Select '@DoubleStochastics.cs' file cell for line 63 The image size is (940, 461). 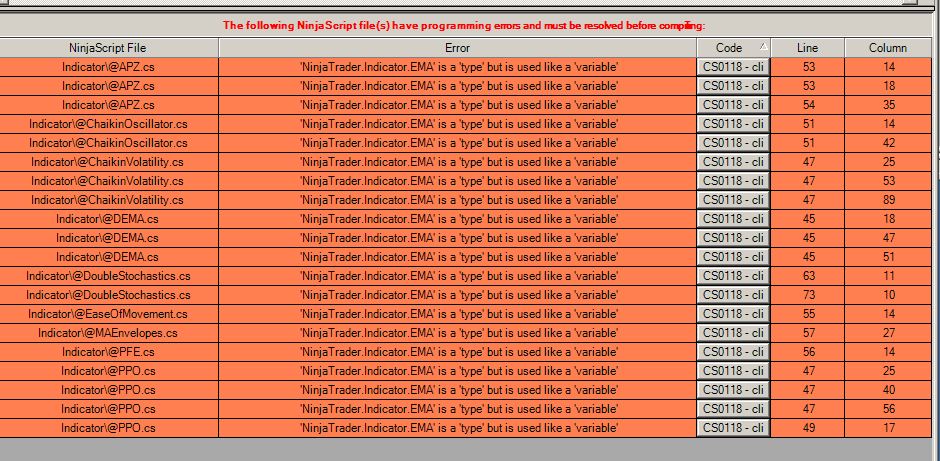pyautogui.click(x=109, y=276)
